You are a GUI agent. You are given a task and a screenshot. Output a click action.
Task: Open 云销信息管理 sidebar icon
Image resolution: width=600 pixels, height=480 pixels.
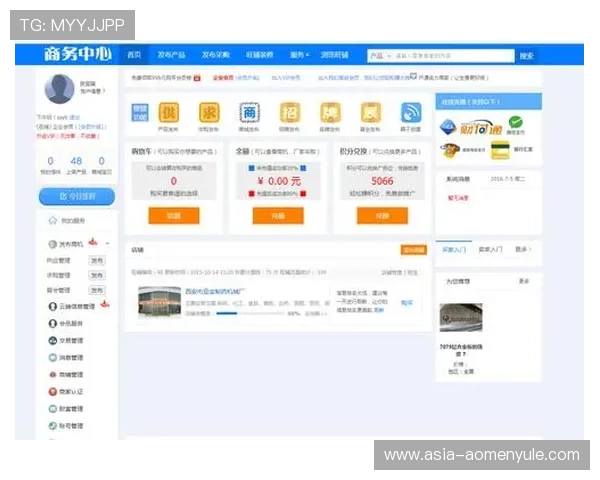pos(52,306)
